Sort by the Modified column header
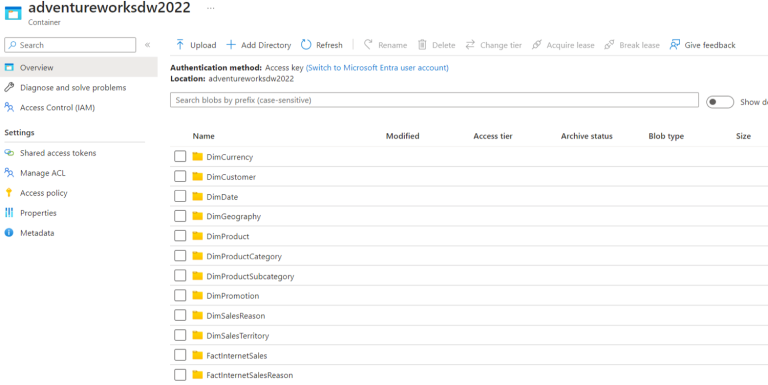Viewport: 768px width, 385px height. [403, 136]
